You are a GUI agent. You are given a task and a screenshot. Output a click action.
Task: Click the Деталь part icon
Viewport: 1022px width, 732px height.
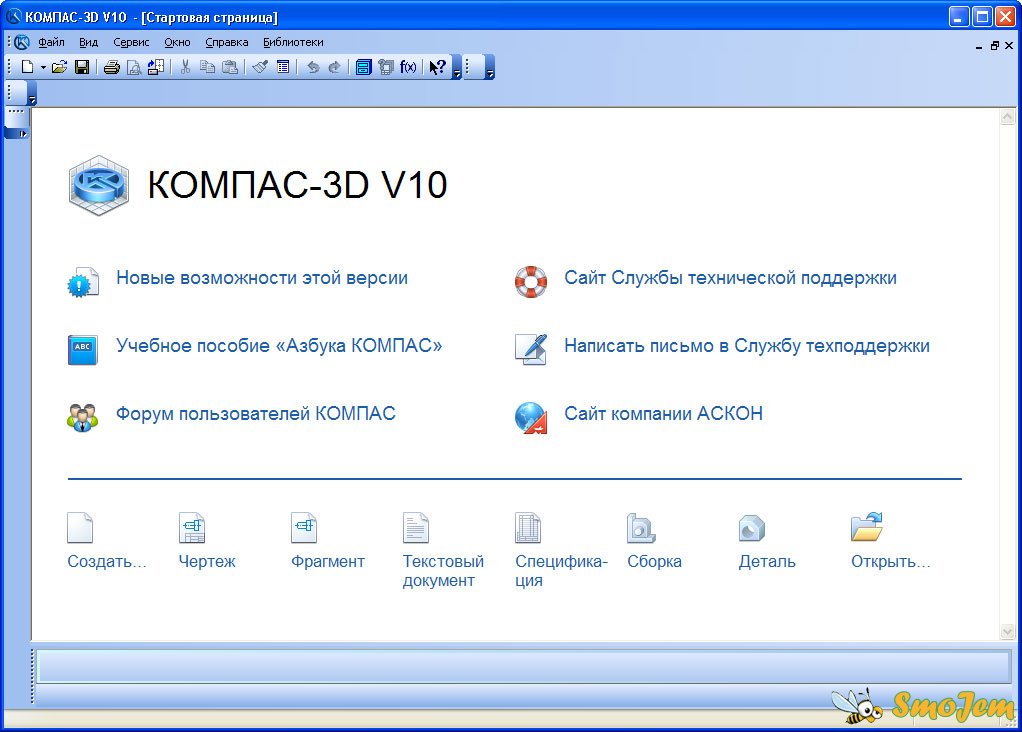point(752,527)
